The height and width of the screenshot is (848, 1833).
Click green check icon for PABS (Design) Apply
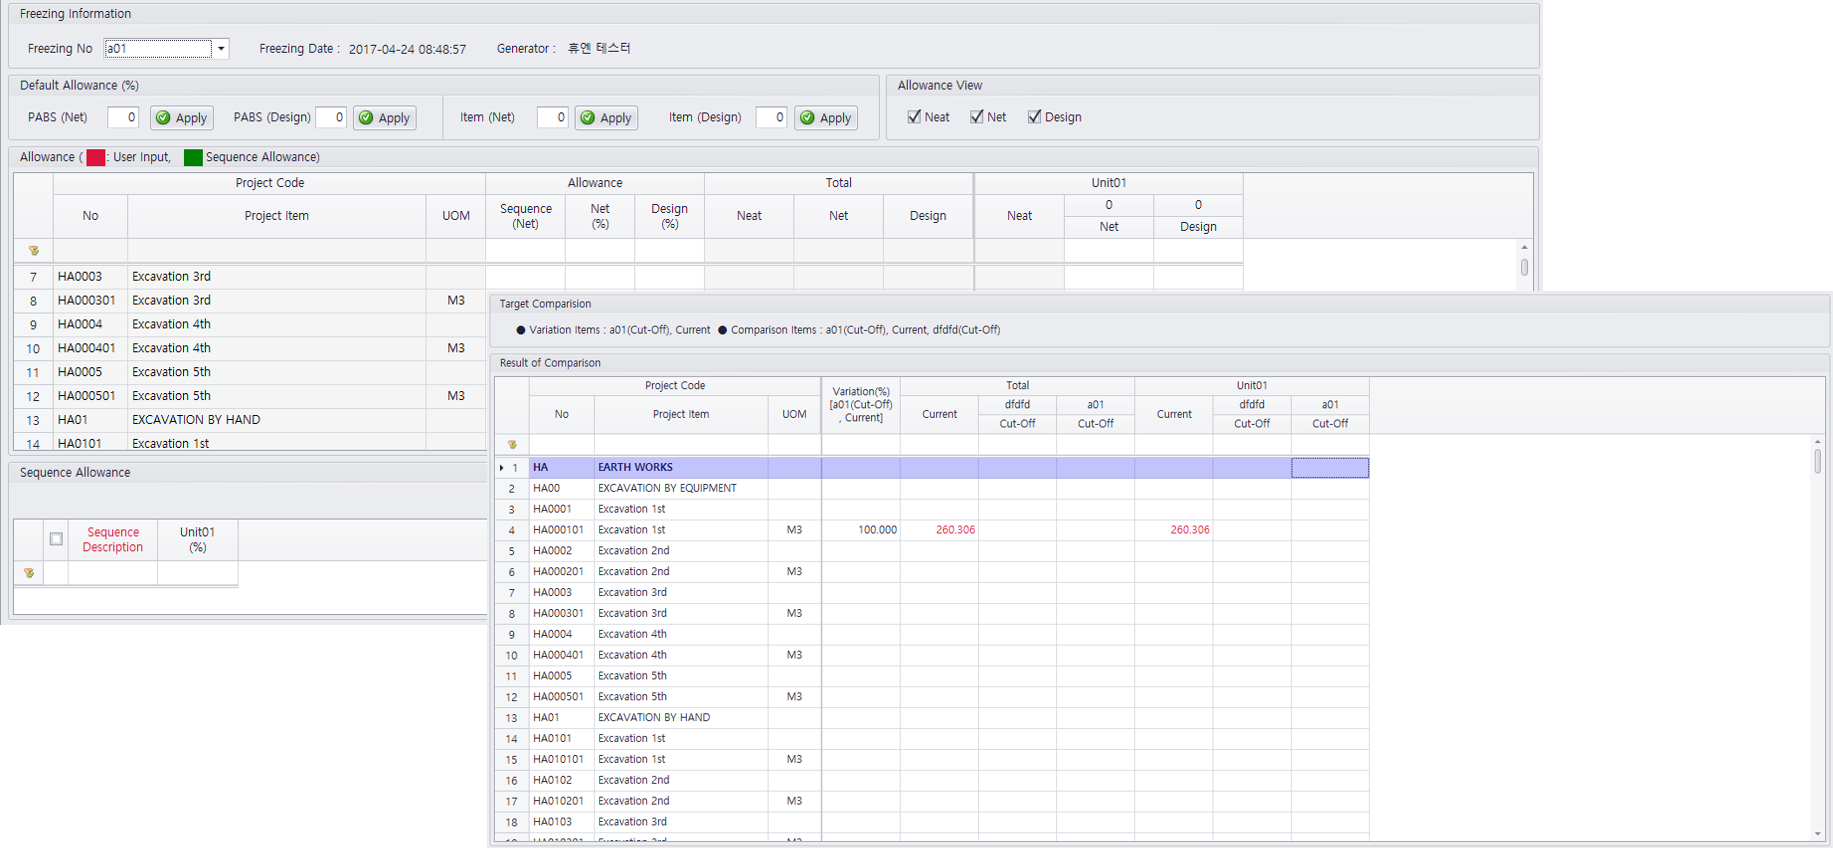point(366,118)
